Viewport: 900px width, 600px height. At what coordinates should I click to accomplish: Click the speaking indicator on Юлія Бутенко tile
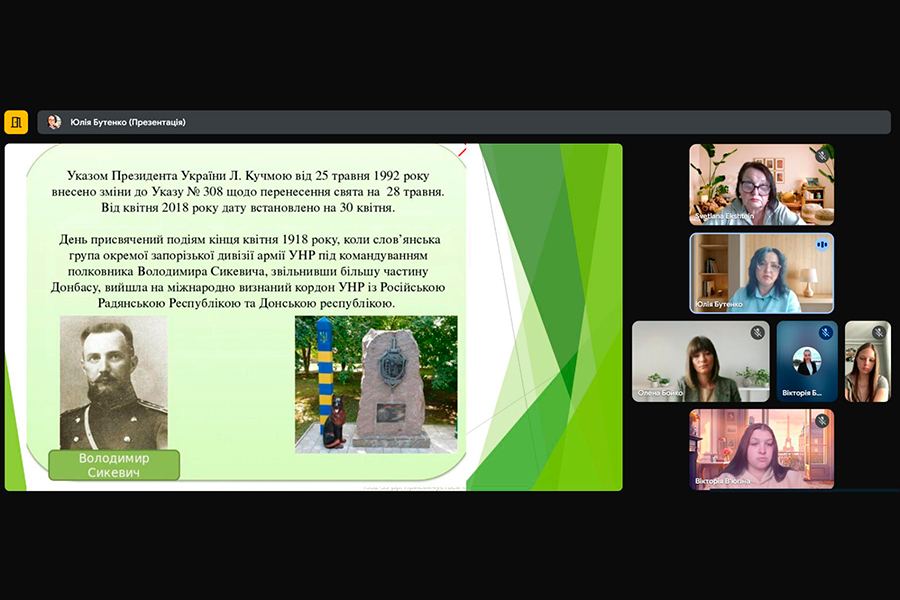pos(822,245)
